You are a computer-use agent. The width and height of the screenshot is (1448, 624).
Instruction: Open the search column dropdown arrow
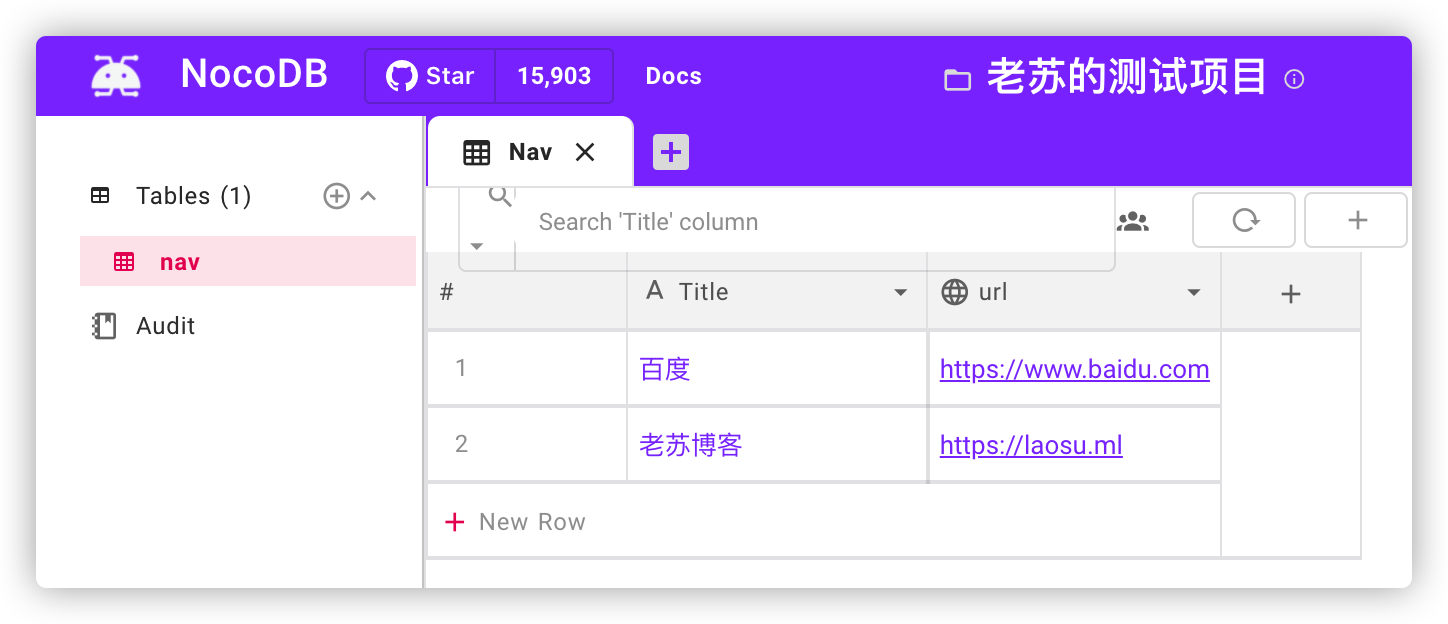pos(477,246)
